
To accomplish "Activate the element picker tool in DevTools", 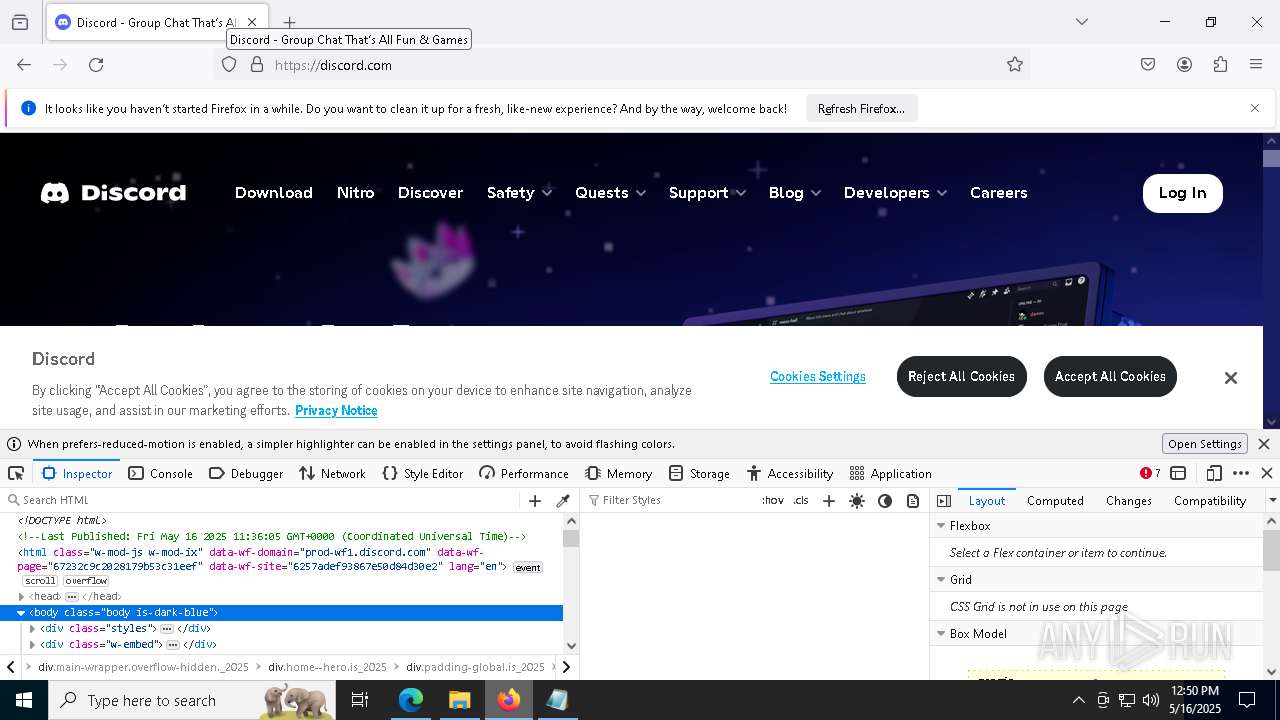I will coord(16,473).
